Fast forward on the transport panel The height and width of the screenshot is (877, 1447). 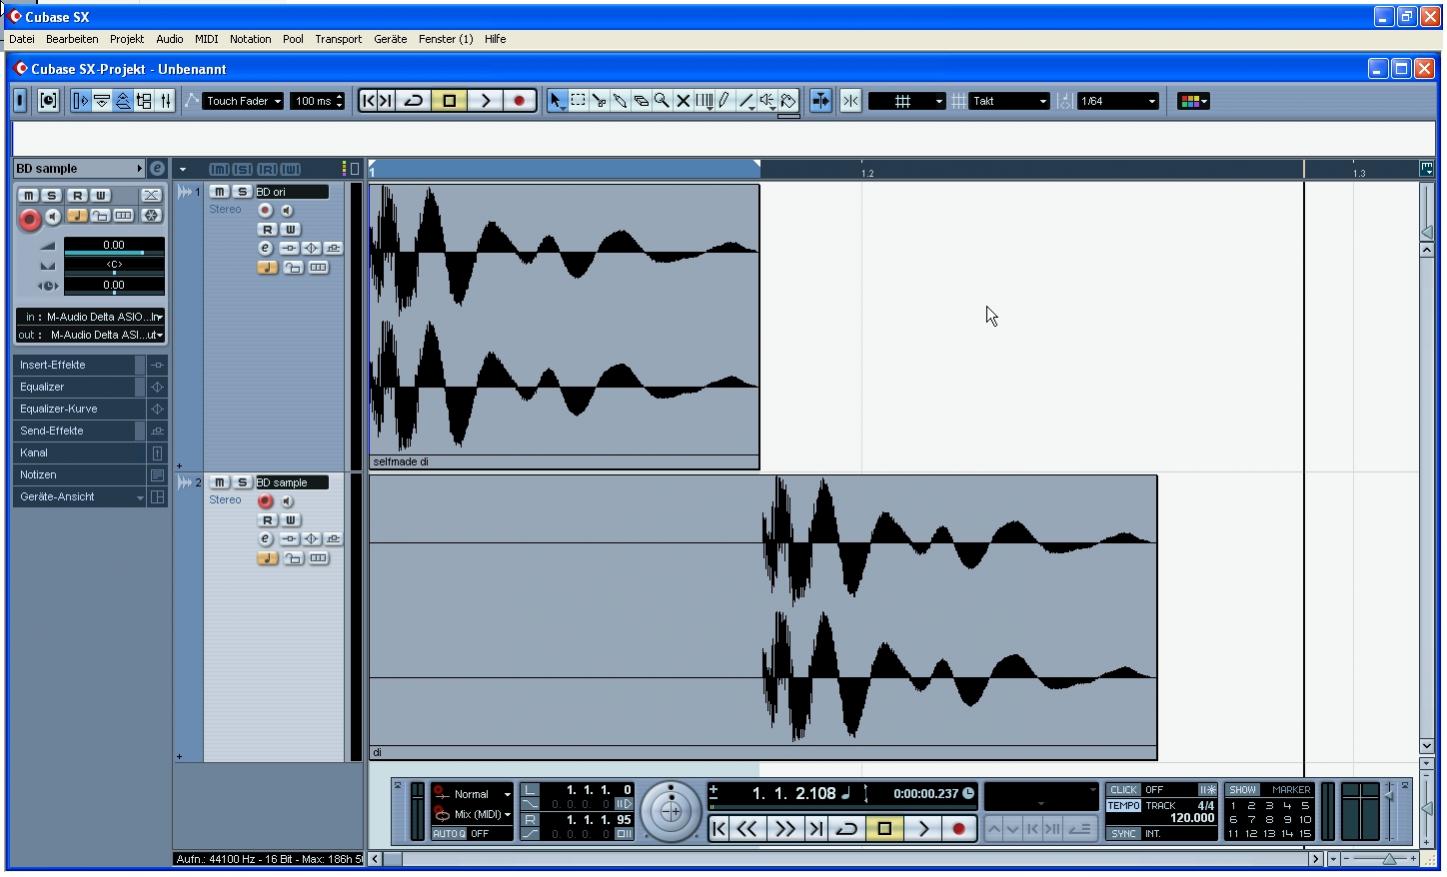784,828
